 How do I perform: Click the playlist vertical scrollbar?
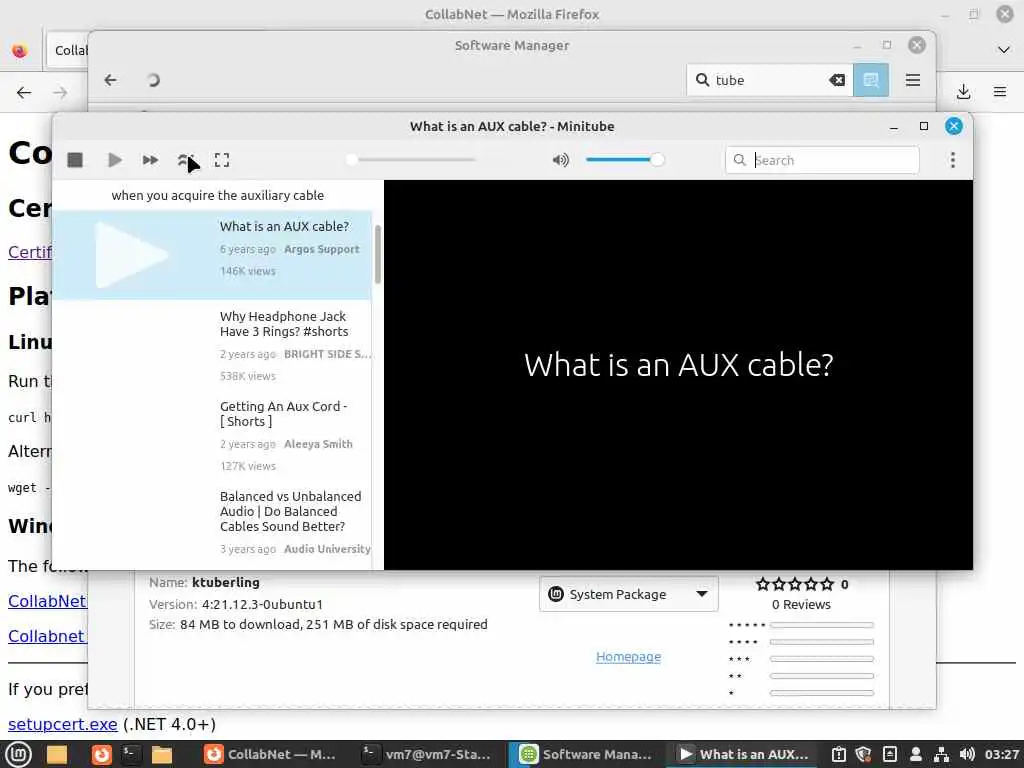(x=377, y=255)
